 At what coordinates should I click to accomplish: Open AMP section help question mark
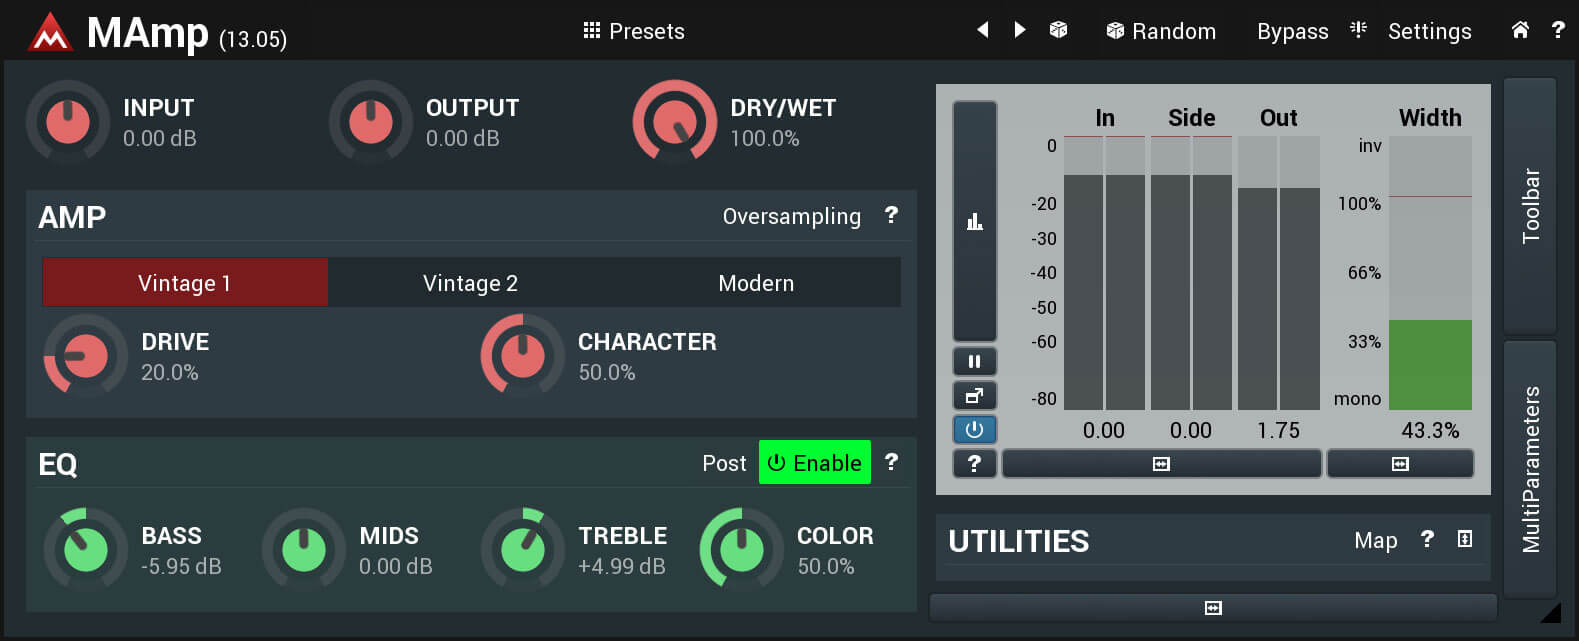click(x=891, y=215)
